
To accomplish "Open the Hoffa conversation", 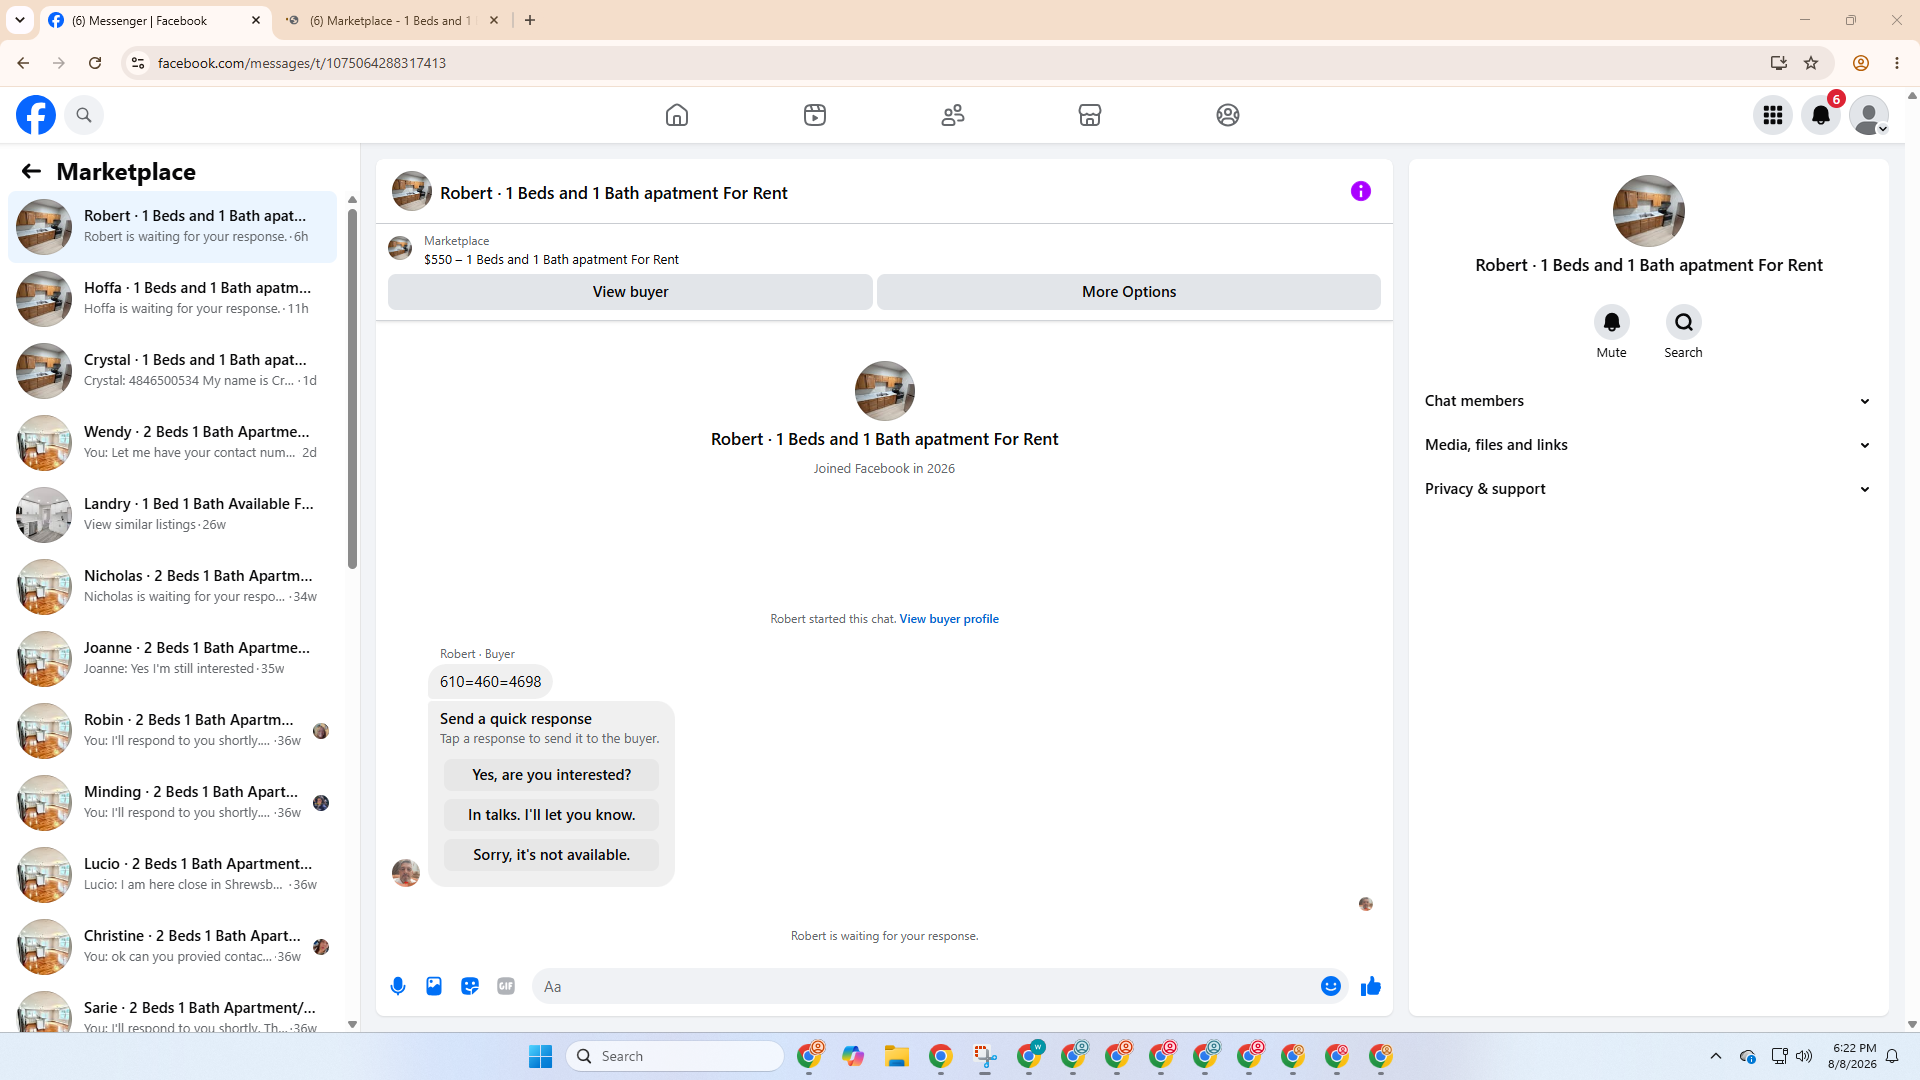I will (173, 299).
